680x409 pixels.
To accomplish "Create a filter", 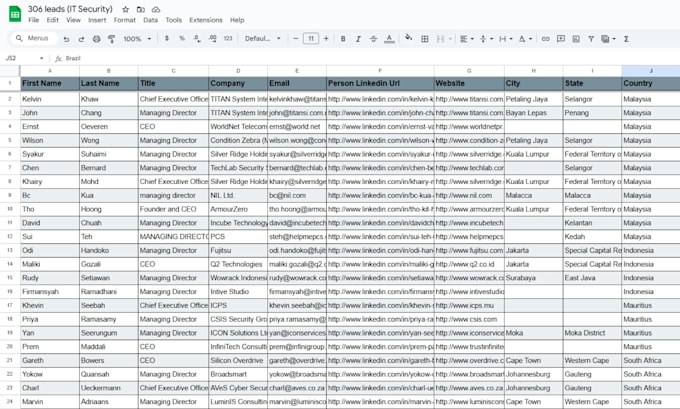I will coord(591,39).
